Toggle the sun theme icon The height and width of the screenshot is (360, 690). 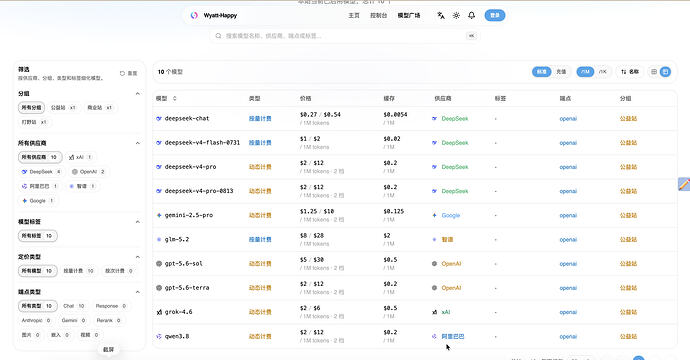pyautogui.click(x=456, y=15)
